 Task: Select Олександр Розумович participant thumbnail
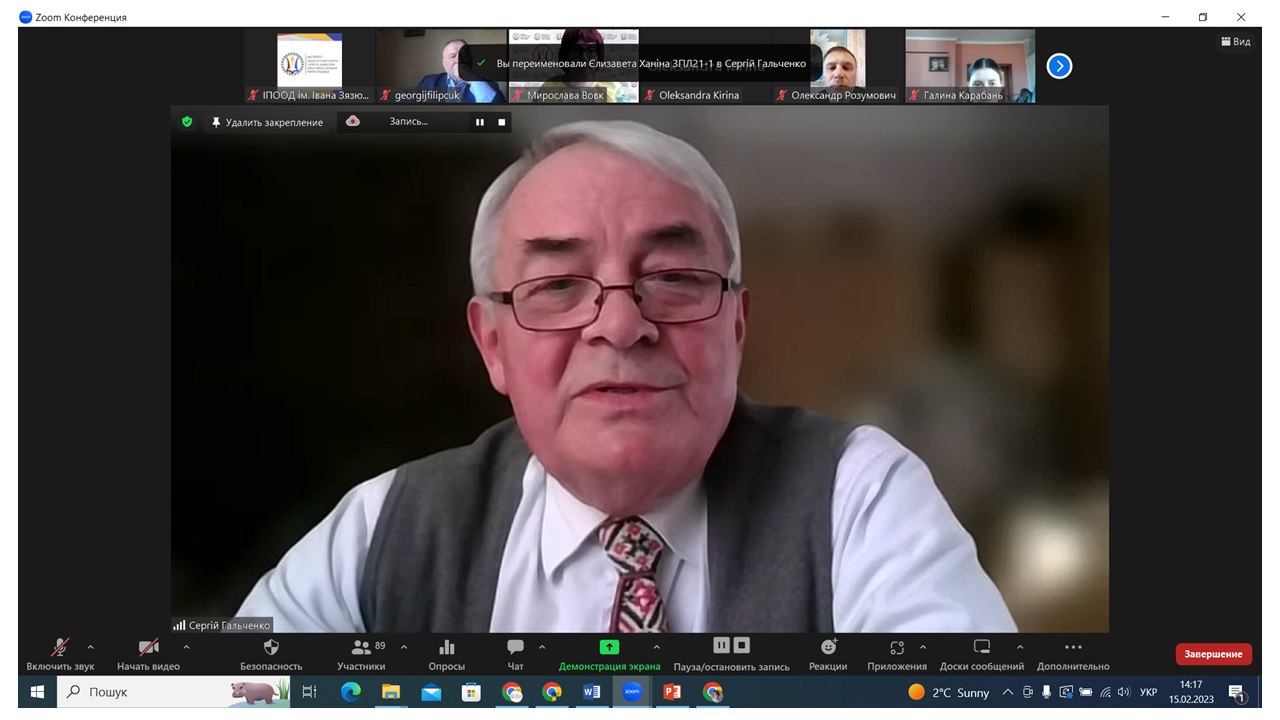click(838, 66)
